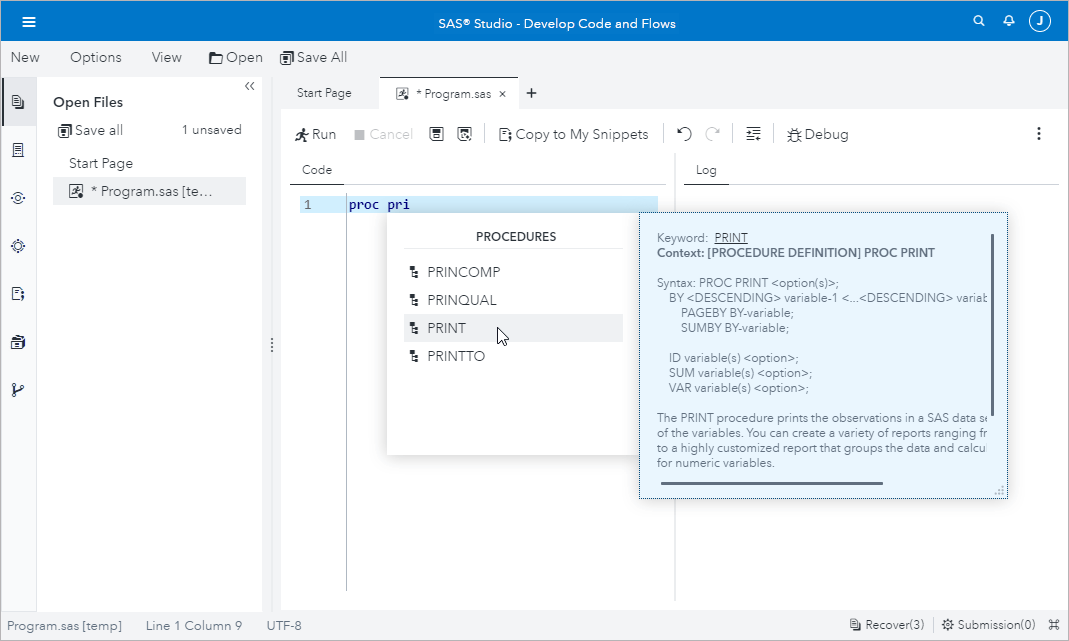Choose PRINQUAL from procedures list

pos(513,300)
